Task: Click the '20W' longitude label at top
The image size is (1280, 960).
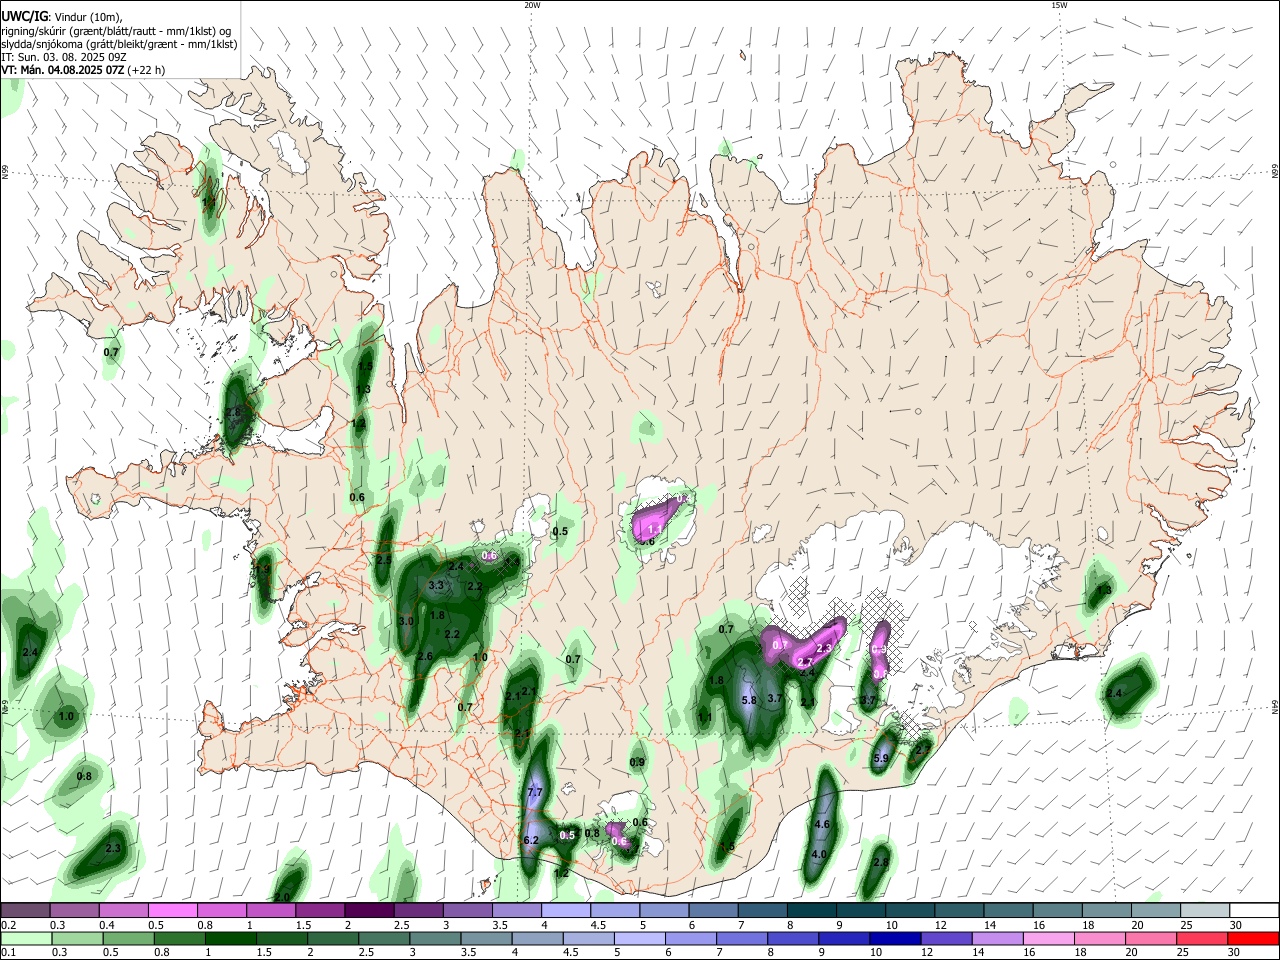Action: point(532,5)
